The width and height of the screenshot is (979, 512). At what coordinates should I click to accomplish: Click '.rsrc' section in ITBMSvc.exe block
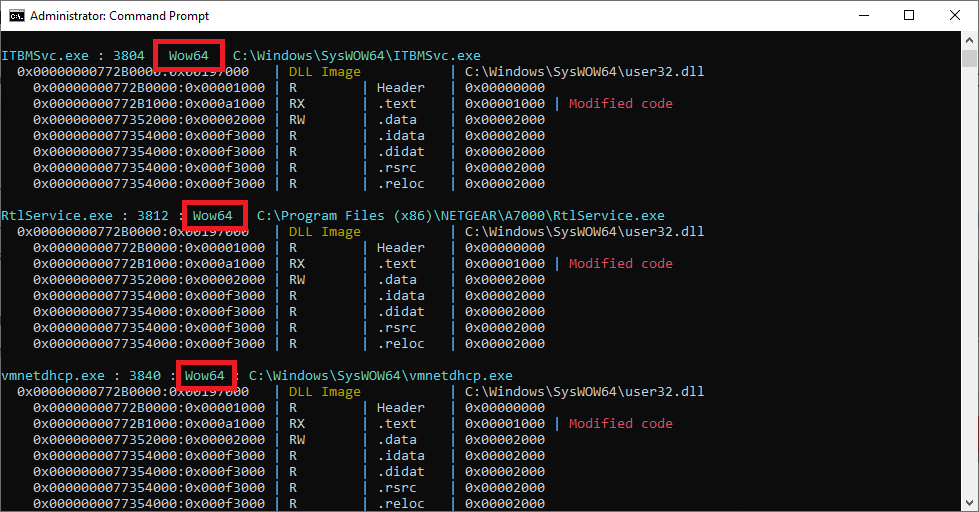click(x=396, y=167)
